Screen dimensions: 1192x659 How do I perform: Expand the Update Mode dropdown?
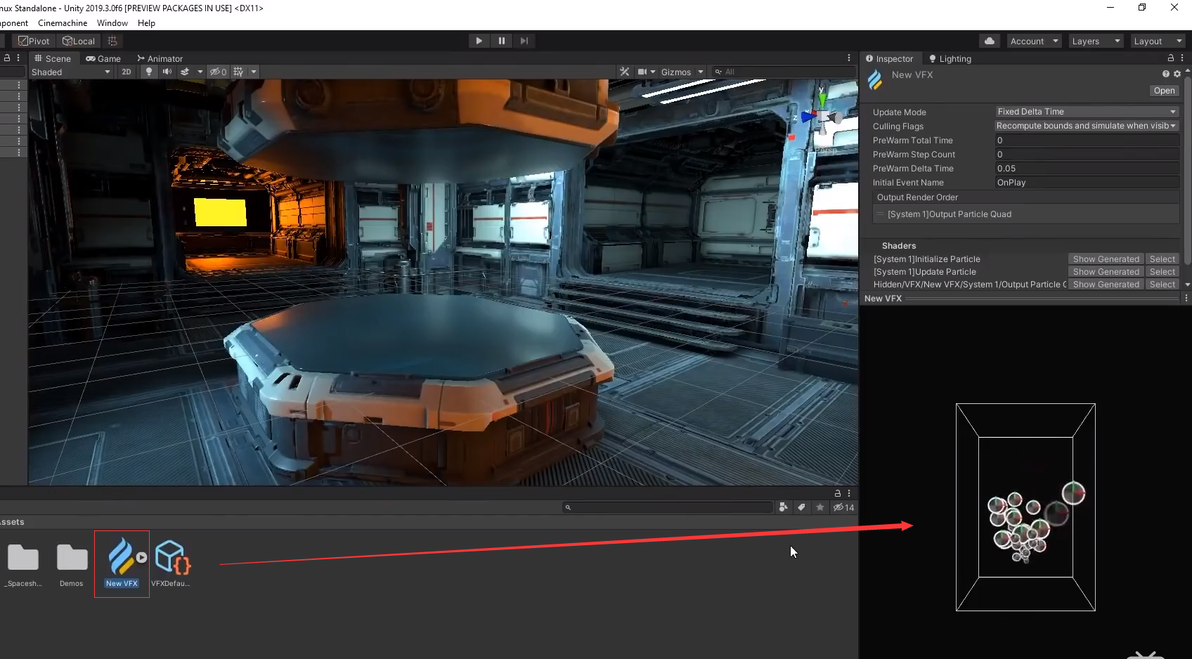(x=1086, y=112)
